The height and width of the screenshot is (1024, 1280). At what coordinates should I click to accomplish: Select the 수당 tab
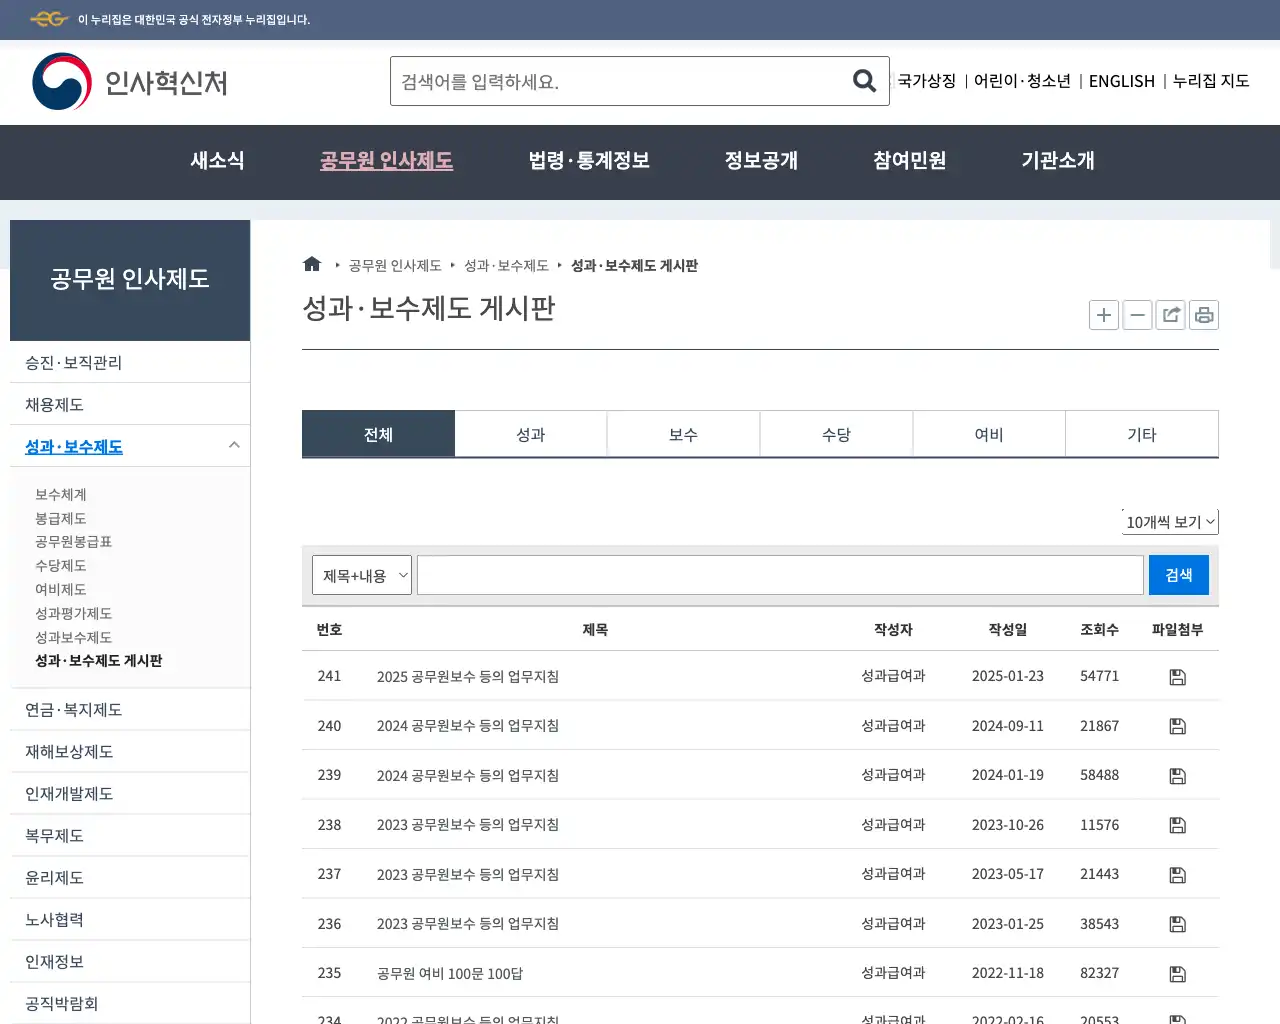[x=836, y=434]
